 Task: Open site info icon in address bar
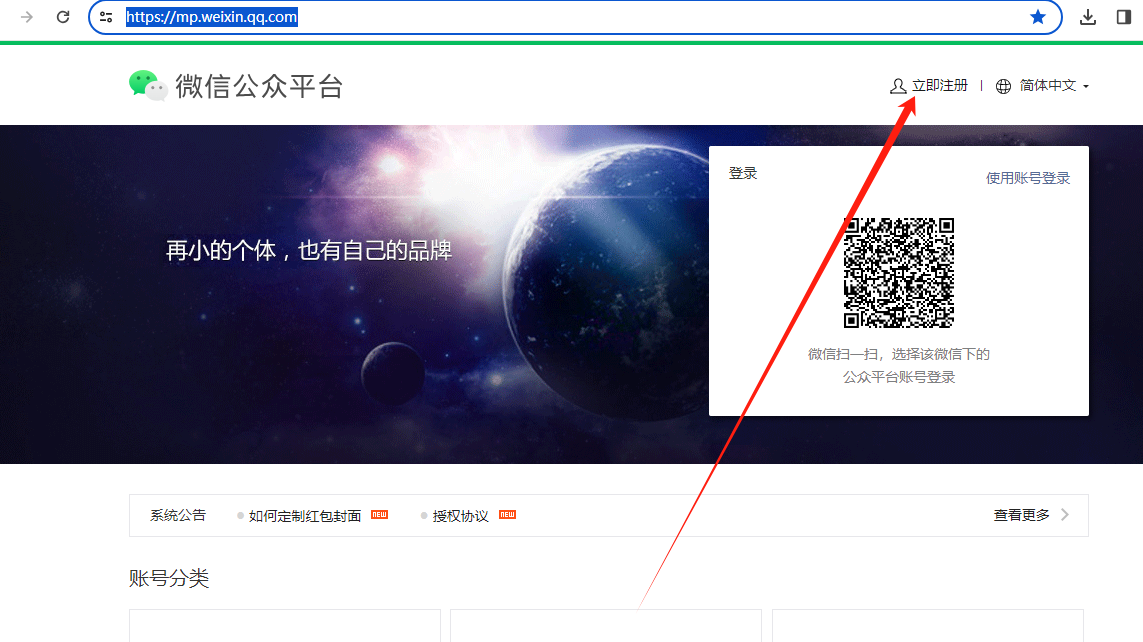[x=106, y=17]
